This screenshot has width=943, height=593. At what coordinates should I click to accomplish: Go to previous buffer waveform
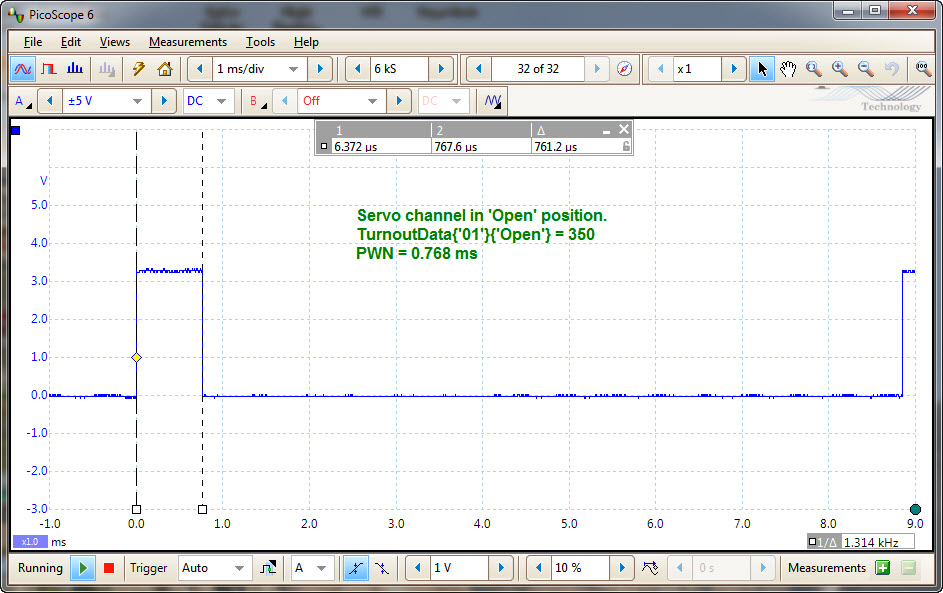pos(479,69)
